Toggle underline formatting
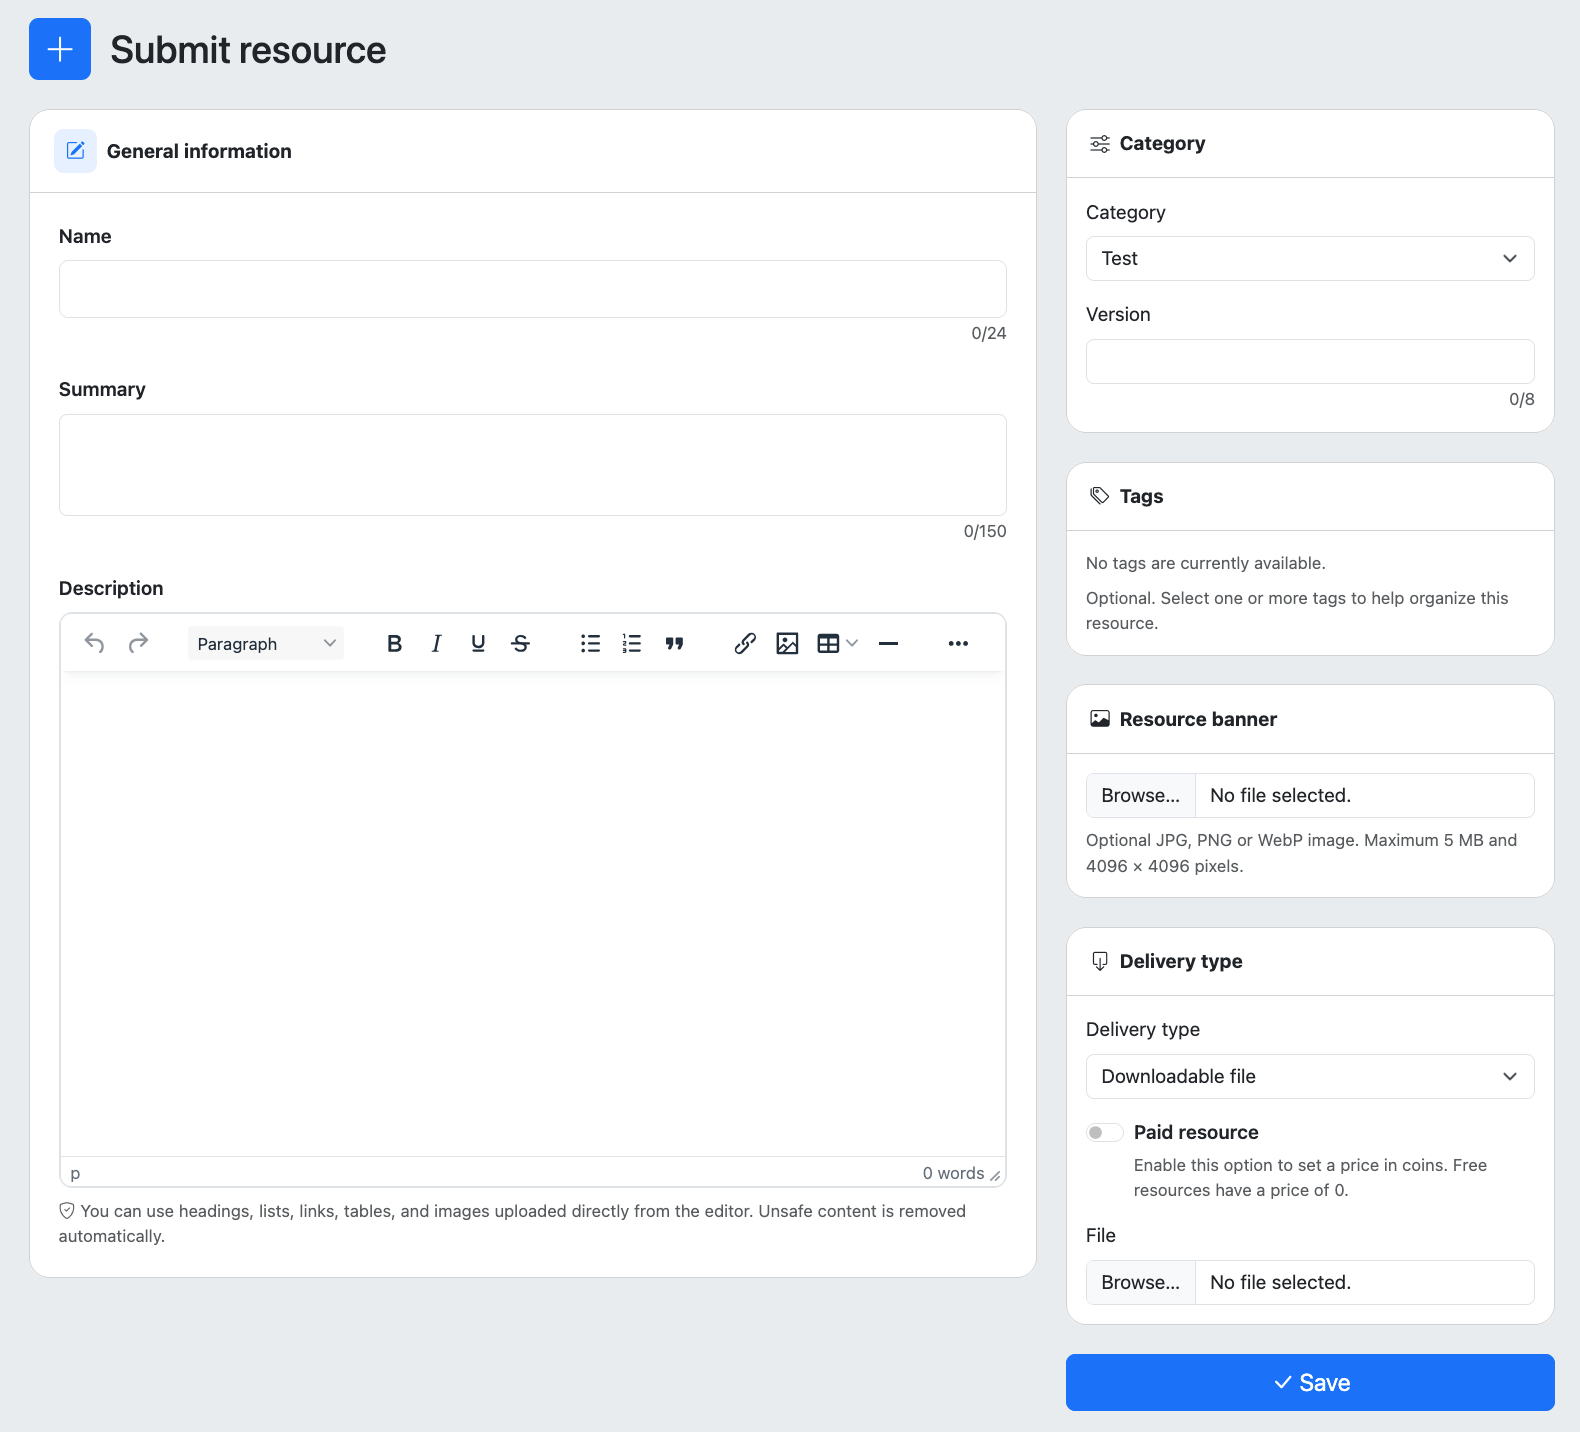 click(x=478, y=643)
